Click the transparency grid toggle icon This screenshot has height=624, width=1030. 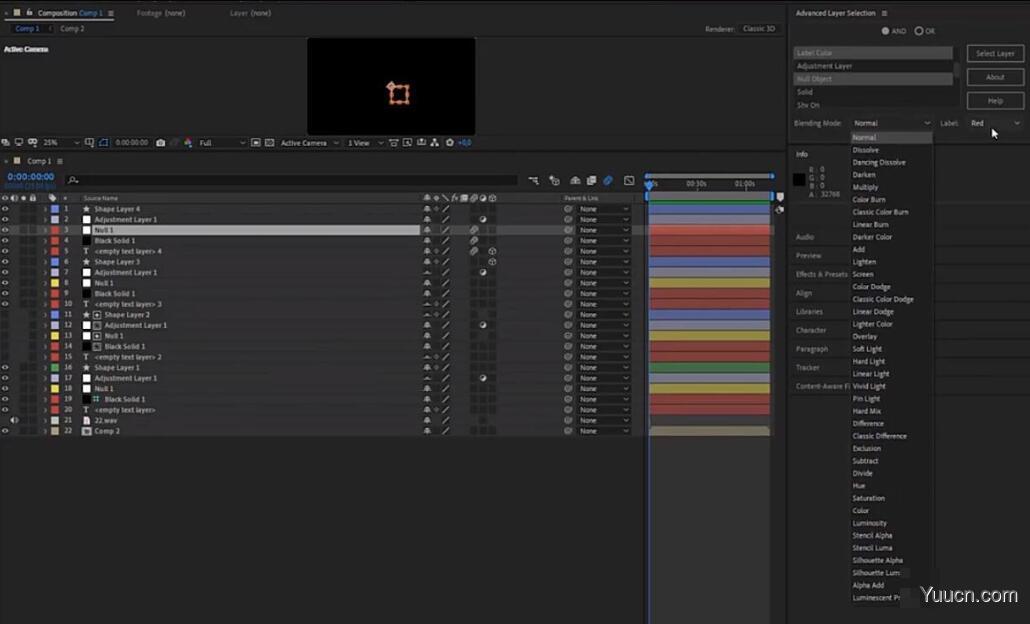pyautogui.click(x=269, y=143)
